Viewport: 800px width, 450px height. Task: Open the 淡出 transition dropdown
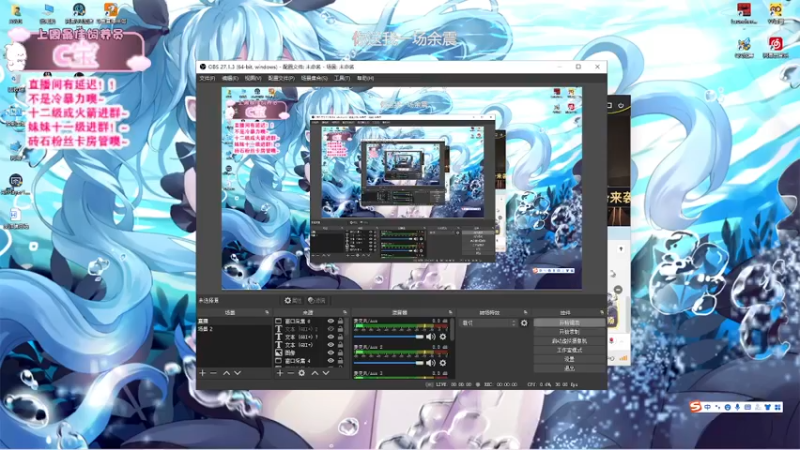tap(489, 323)
